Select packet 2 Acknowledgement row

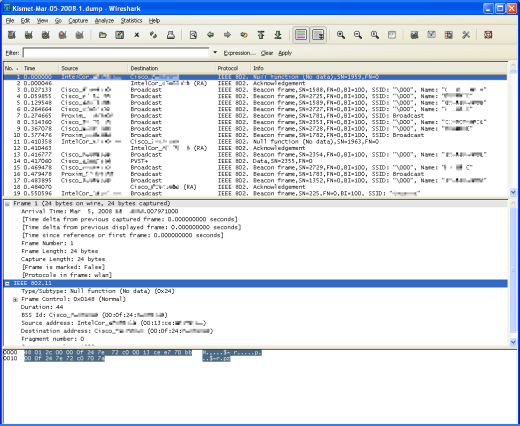pyautogui.click(x=255, y=83)
